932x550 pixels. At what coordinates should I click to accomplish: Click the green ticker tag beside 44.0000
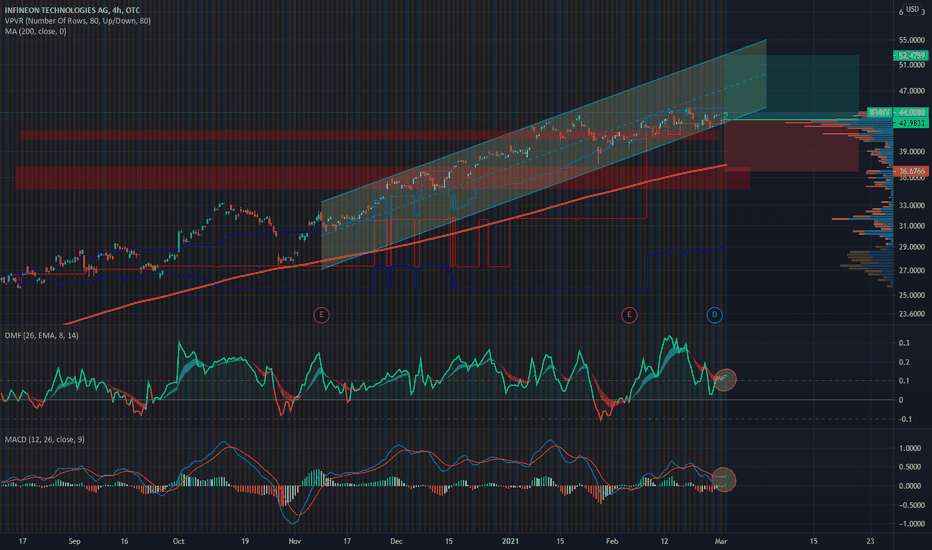(x=880, y=112)
